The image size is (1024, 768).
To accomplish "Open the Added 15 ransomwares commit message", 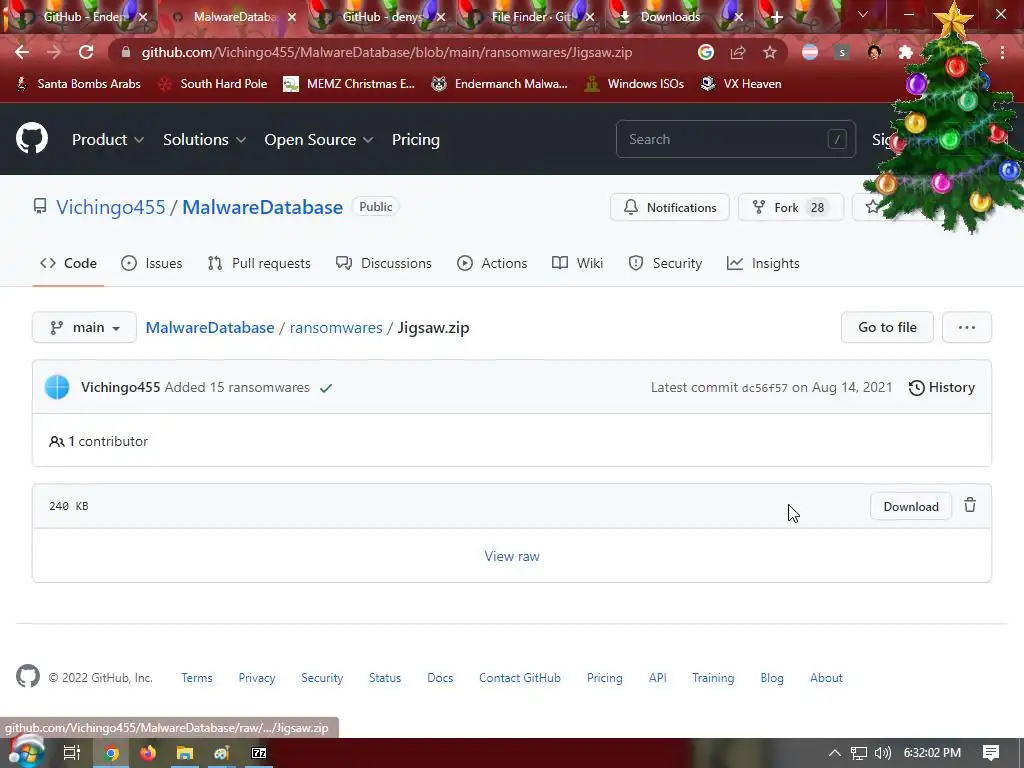I will (x=237, y=387).
